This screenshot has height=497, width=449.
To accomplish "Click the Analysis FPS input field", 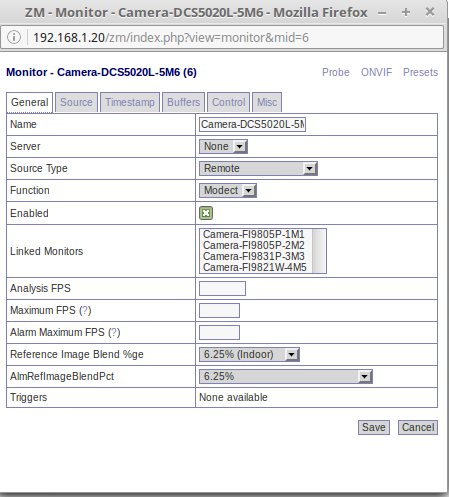I will 222,288.
